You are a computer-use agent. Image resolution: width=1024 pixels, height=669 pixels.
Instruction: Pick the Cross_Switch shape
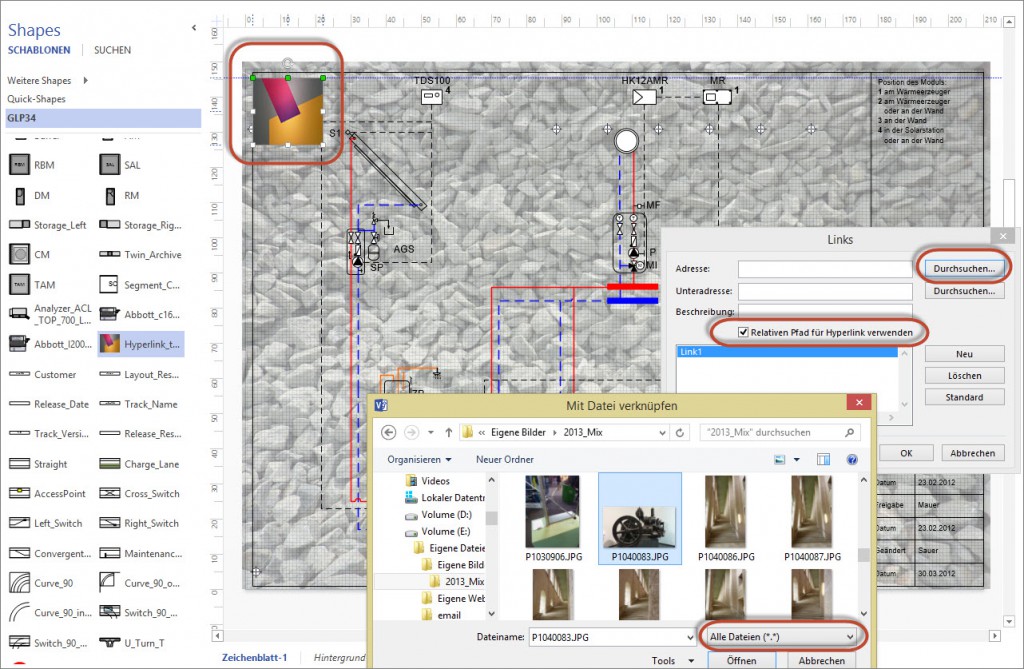click(x=148, y=493)
